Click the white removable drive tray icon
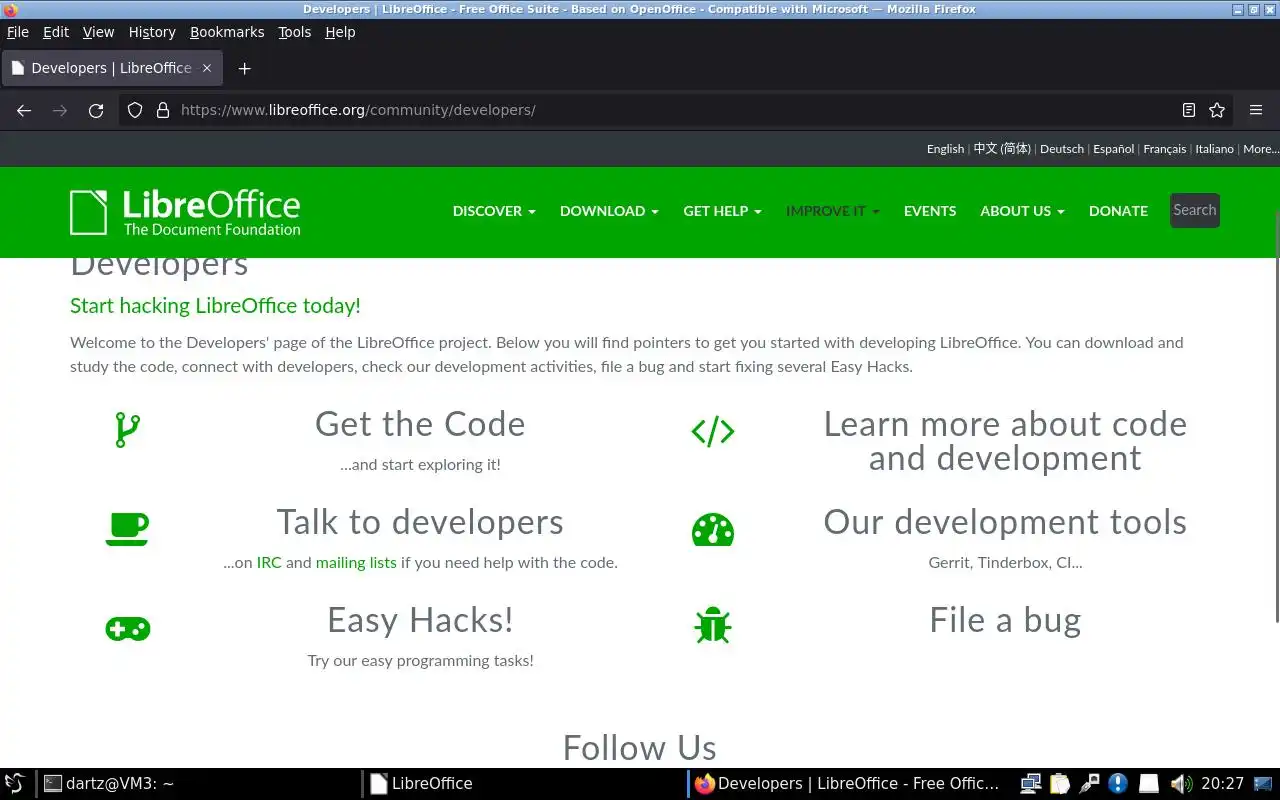Screen dimensions: 1280x800 pyautogui.click(x=1149, y=783)
